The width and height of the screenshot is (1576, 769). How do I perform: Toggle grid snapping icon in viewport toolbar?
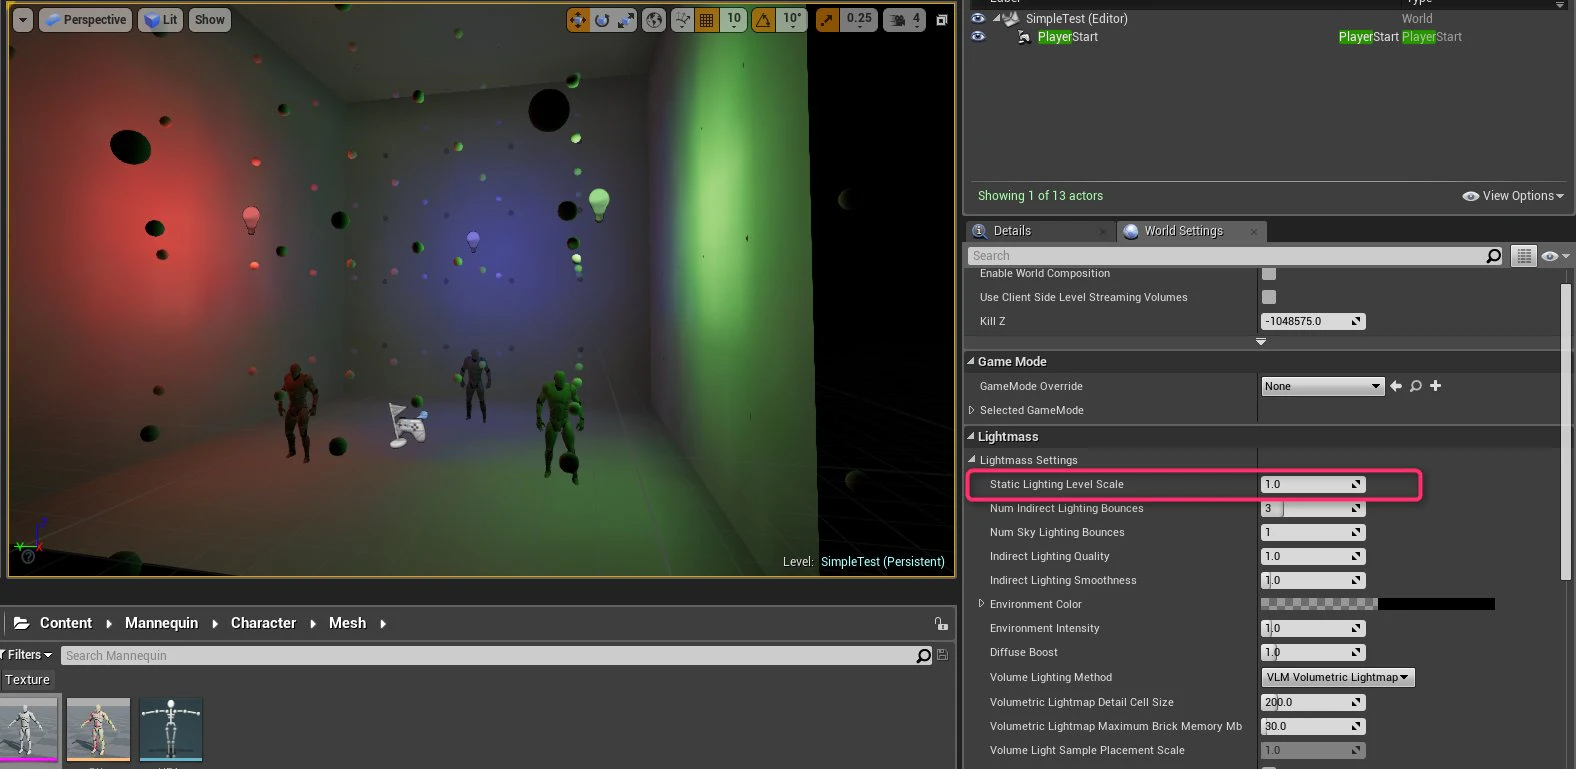pyautogui.click(x=707, y=20)
